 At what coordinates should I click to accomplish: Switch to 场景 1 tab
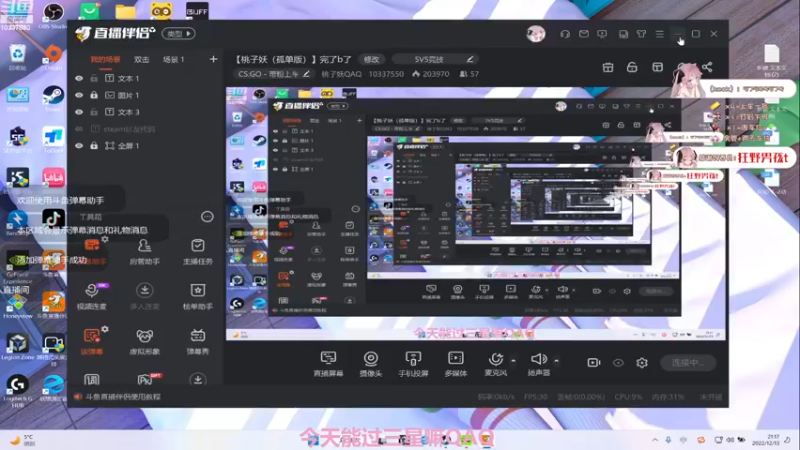(173, 60)
